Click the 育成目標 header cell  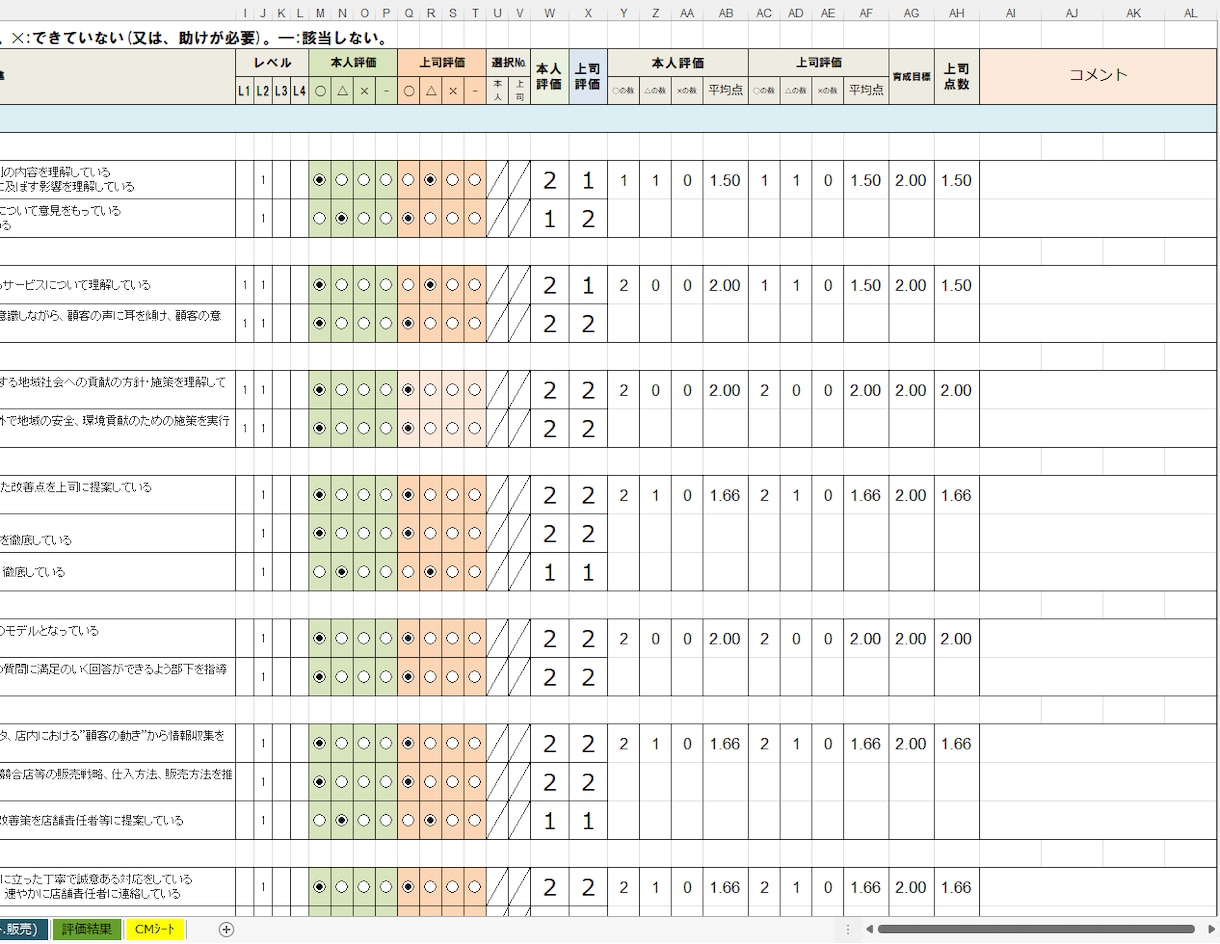pos(912,76)
